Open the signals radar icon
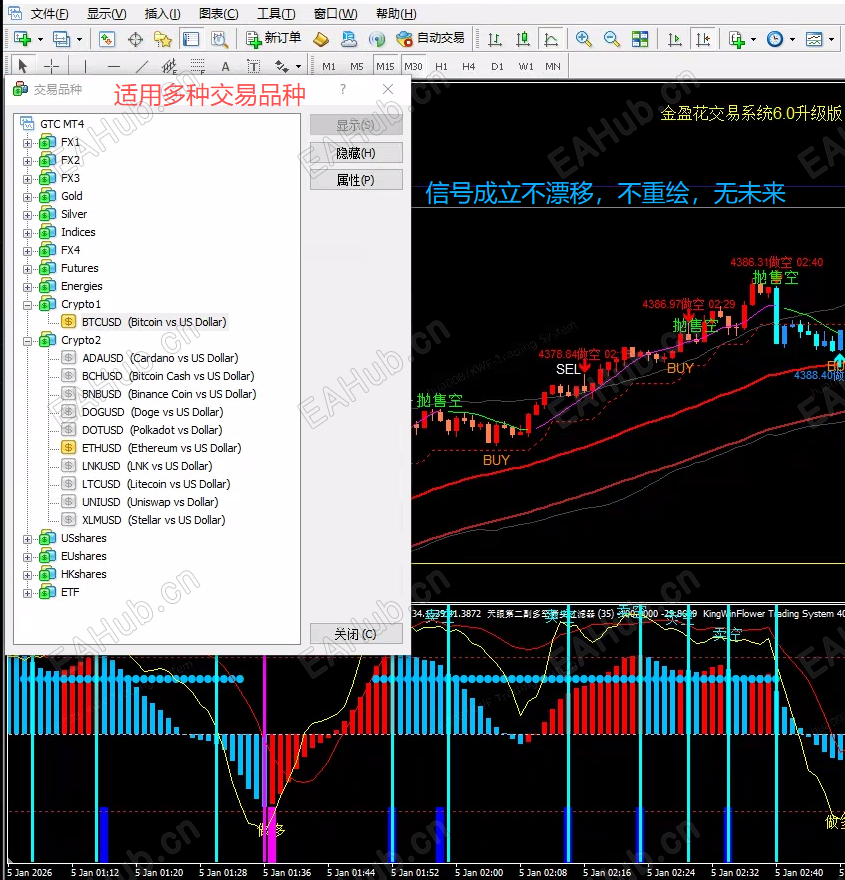Screen dimensions: 845x880 pos(377,39)
